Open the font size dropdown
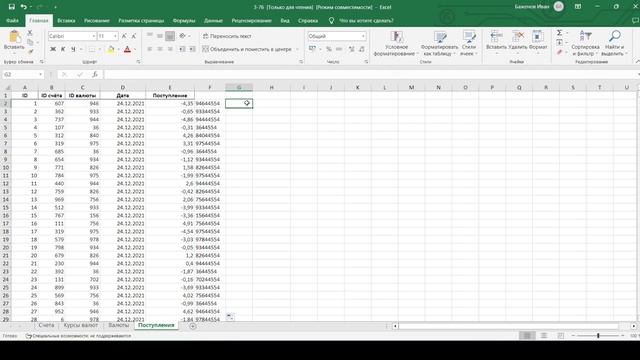640x360 pixels. pyautogui.click(x=115, y=36)
